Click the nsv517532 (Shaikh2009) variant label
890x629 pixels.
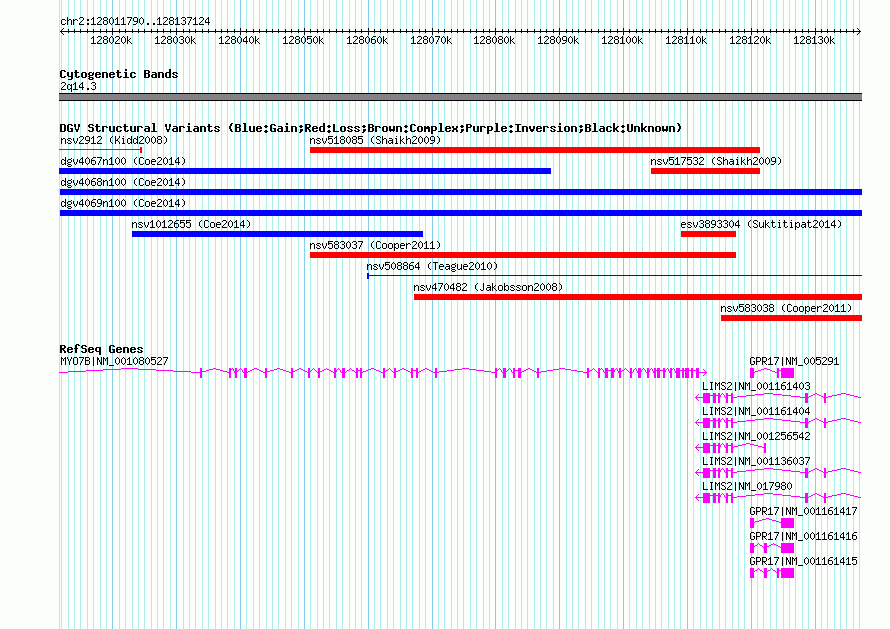point(716,161)
